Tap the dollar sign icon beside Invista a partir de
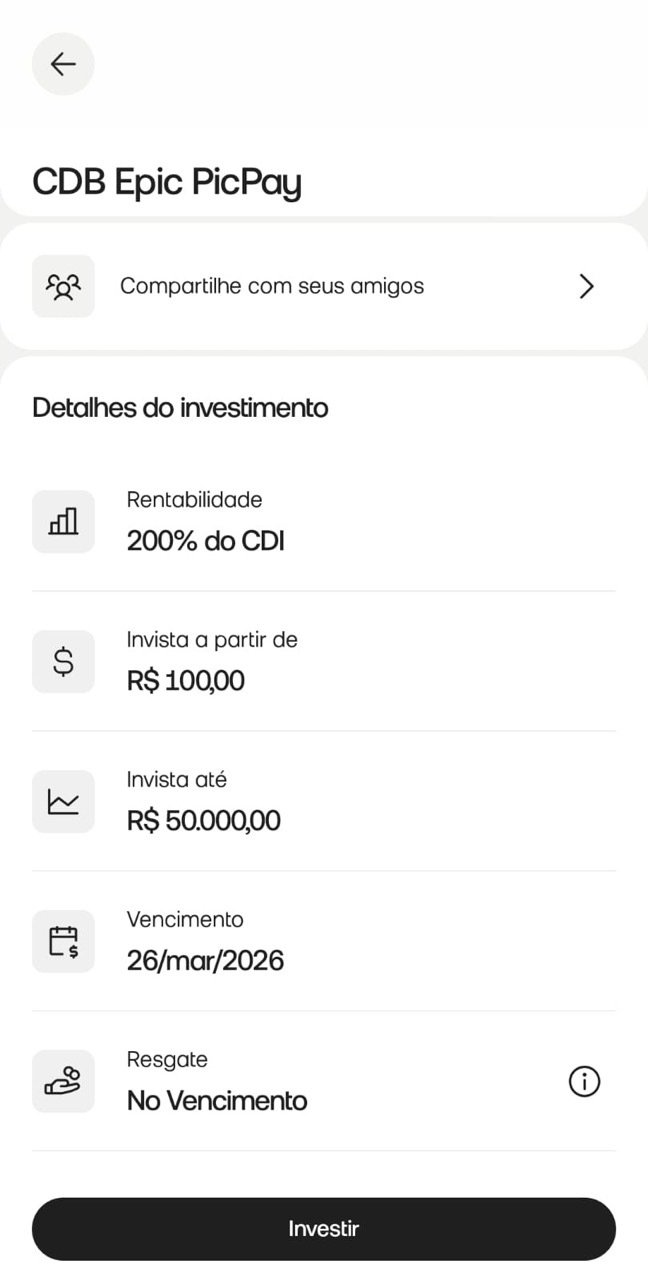This screenshot has height=1280, width=648. tap(63, 661)
